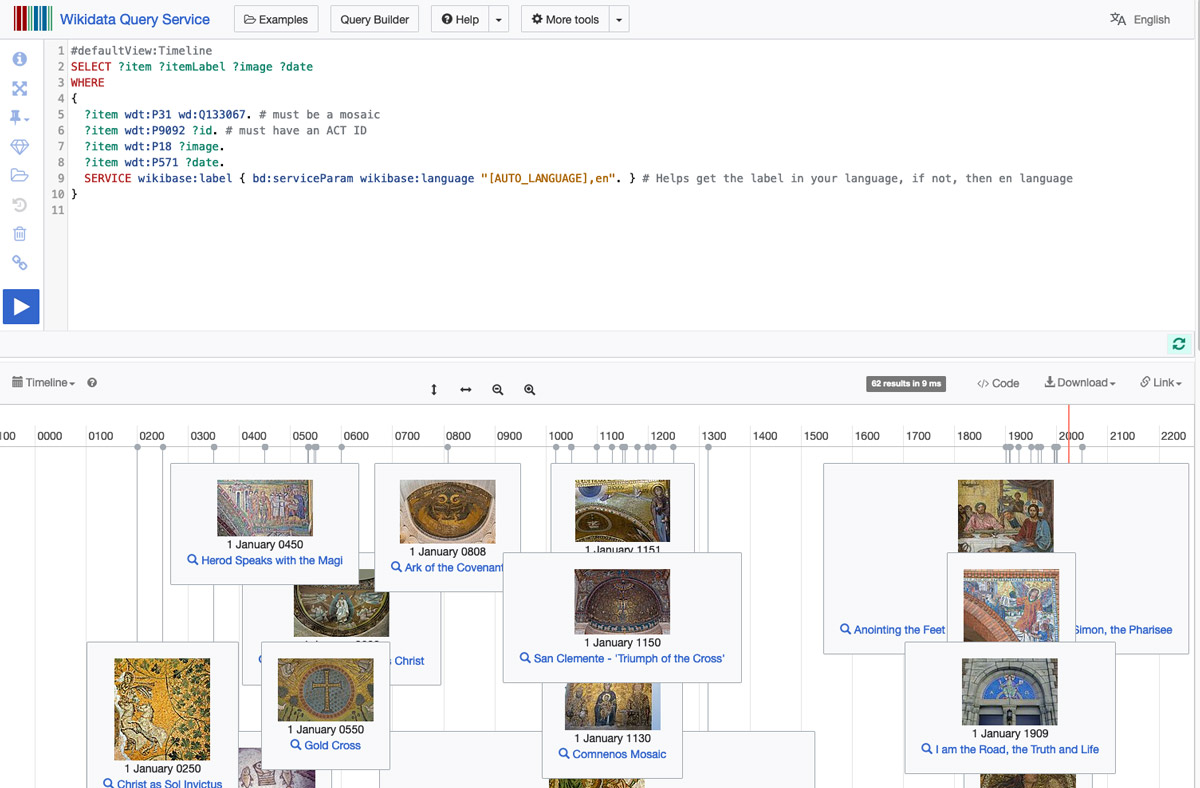Image resolution: width=1200 pixels, height=788 pixels.
Task: Click the query helper info icon
Action: point(19,60)
